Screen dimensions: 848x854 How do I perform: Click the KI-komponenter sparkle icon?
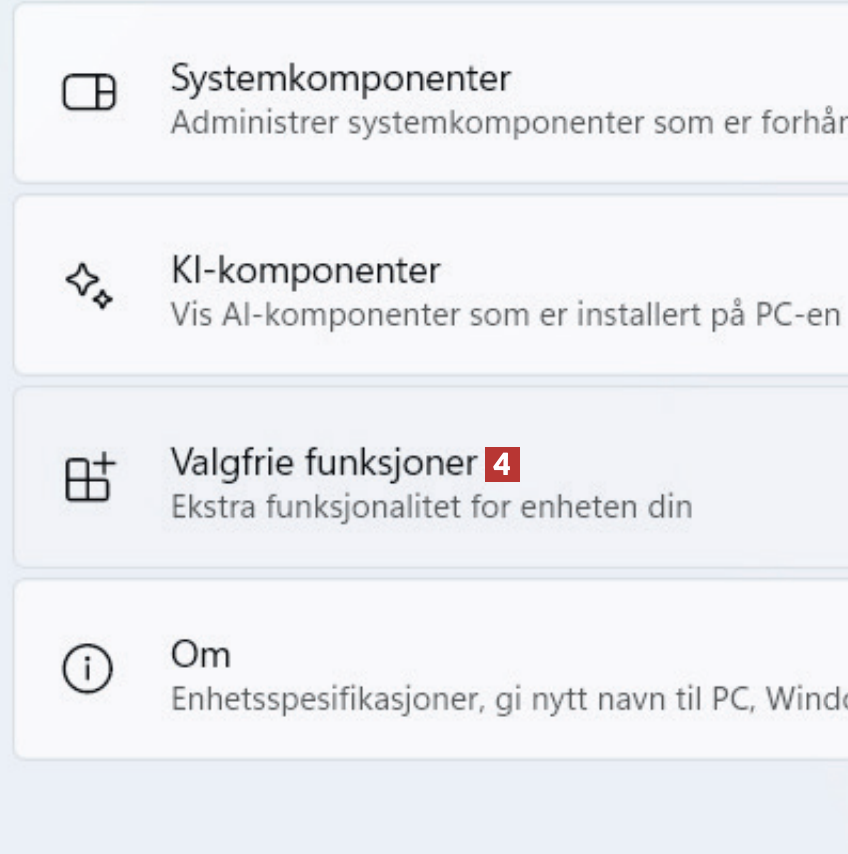89,285
